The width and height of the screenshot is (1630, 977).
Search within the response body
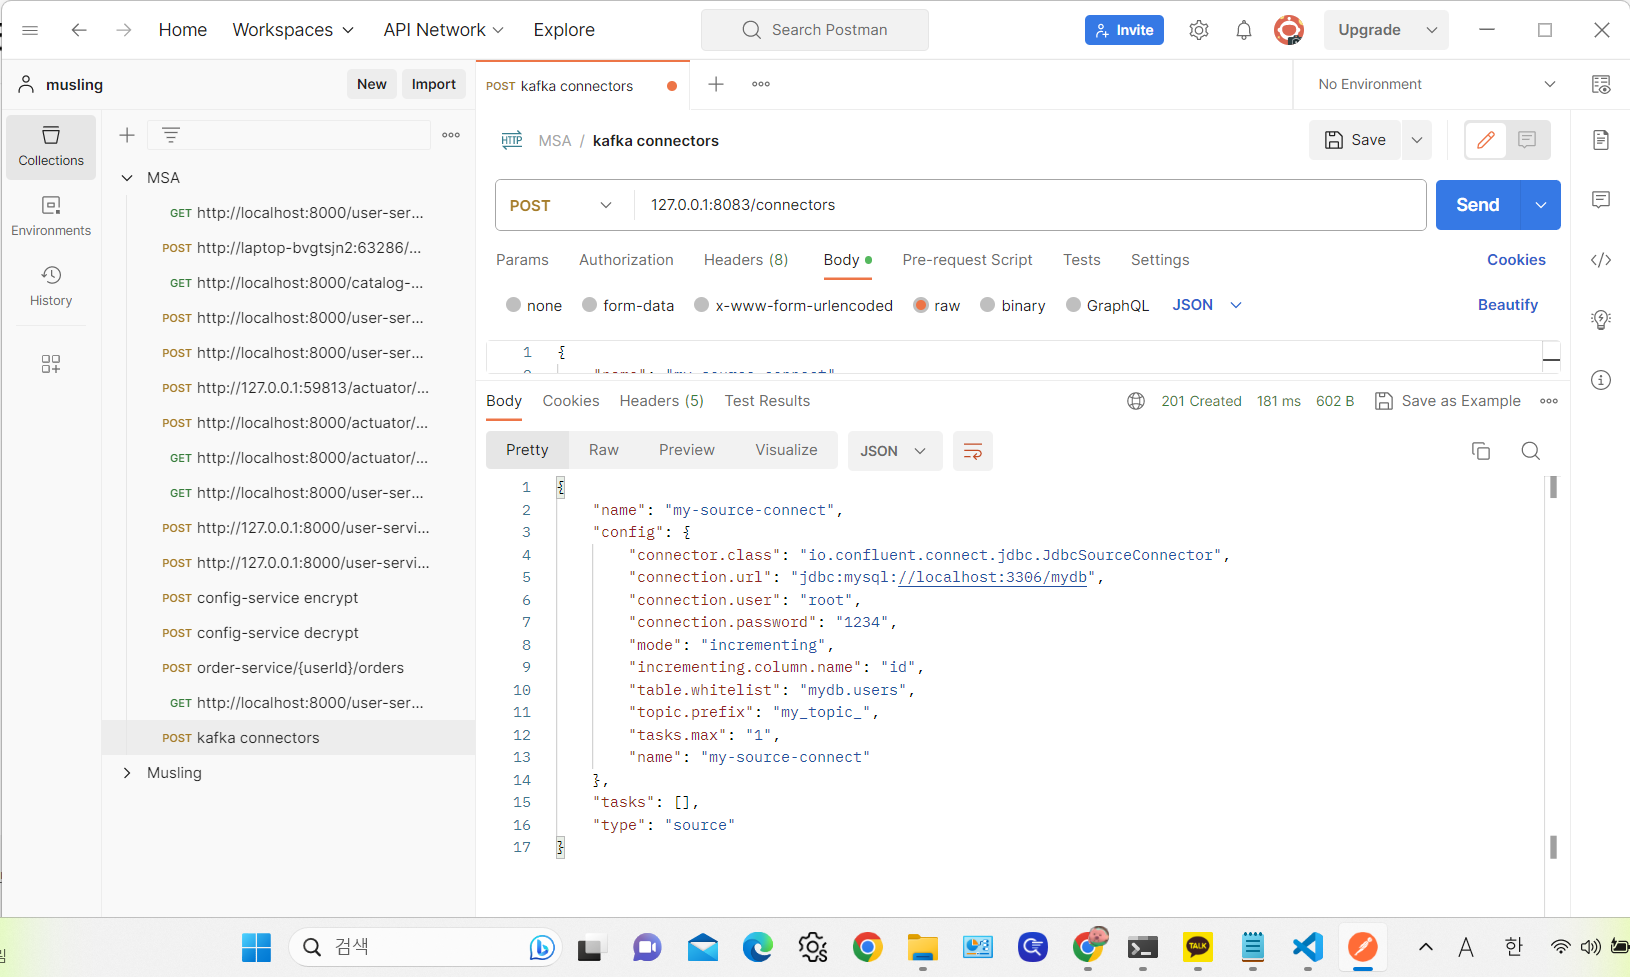click(x=1530, y=451)
